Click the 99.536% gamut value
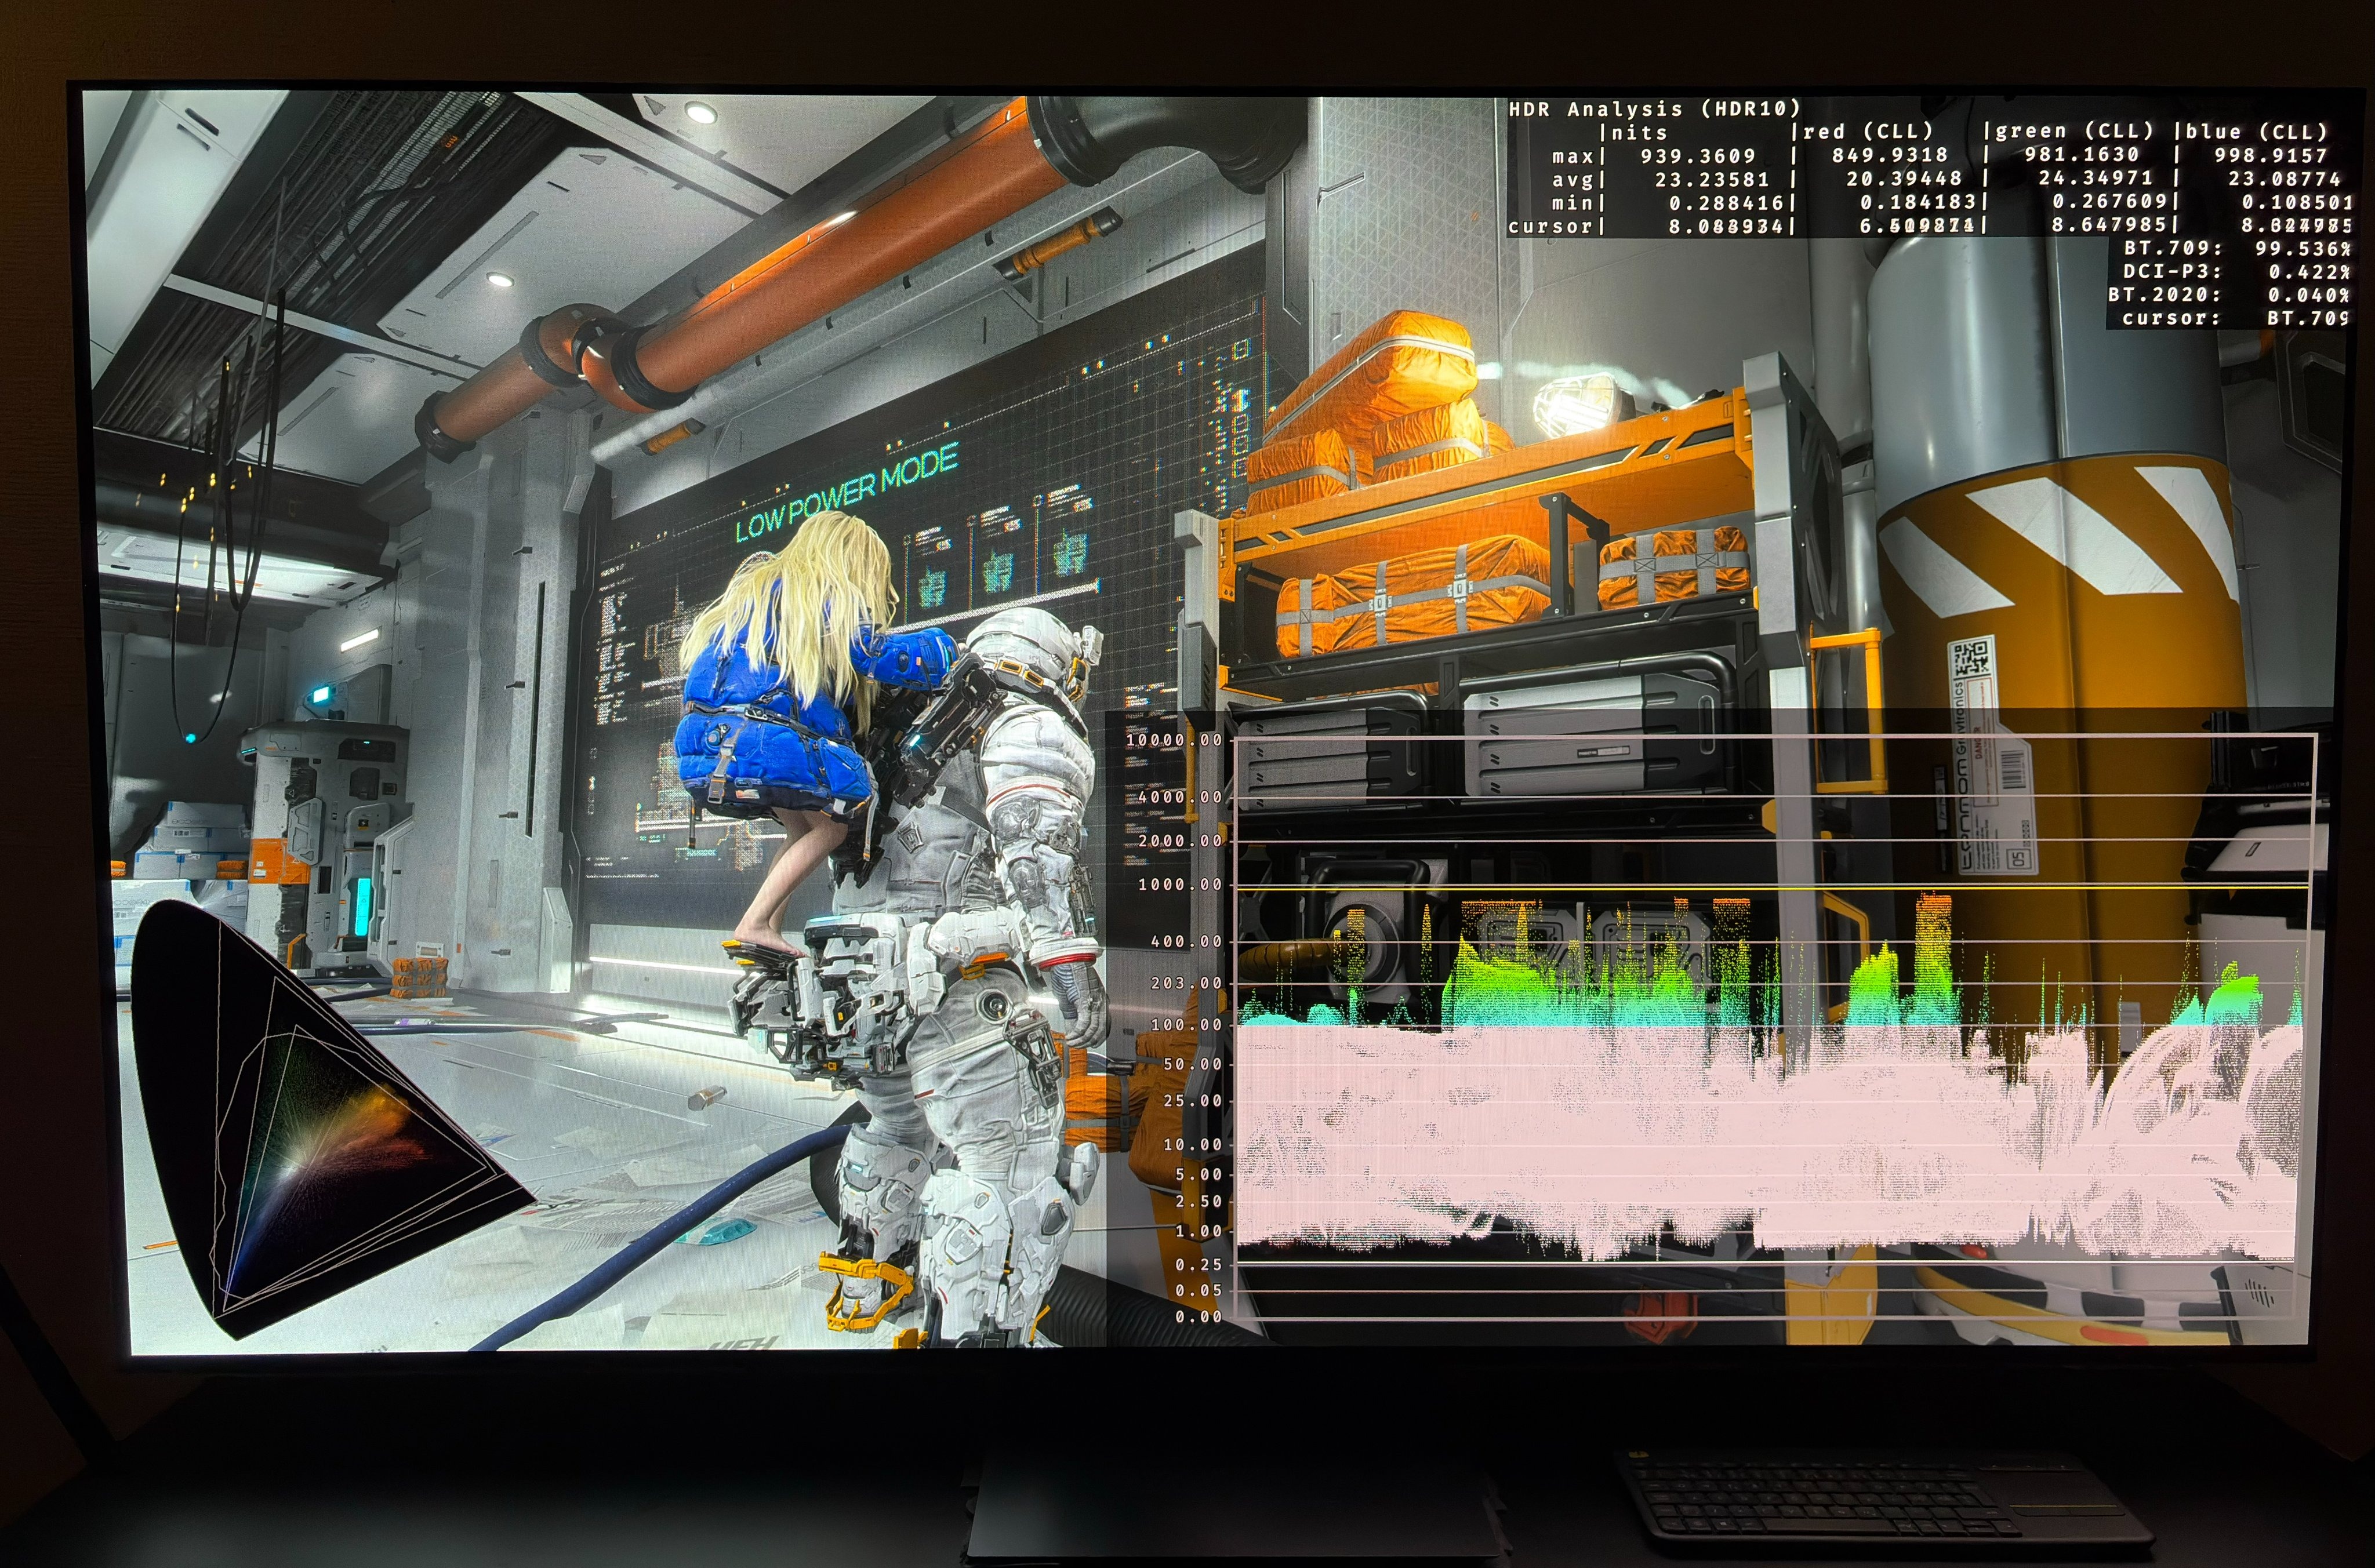This screenshot has height=1568, width=2375. pos(2303,248)
